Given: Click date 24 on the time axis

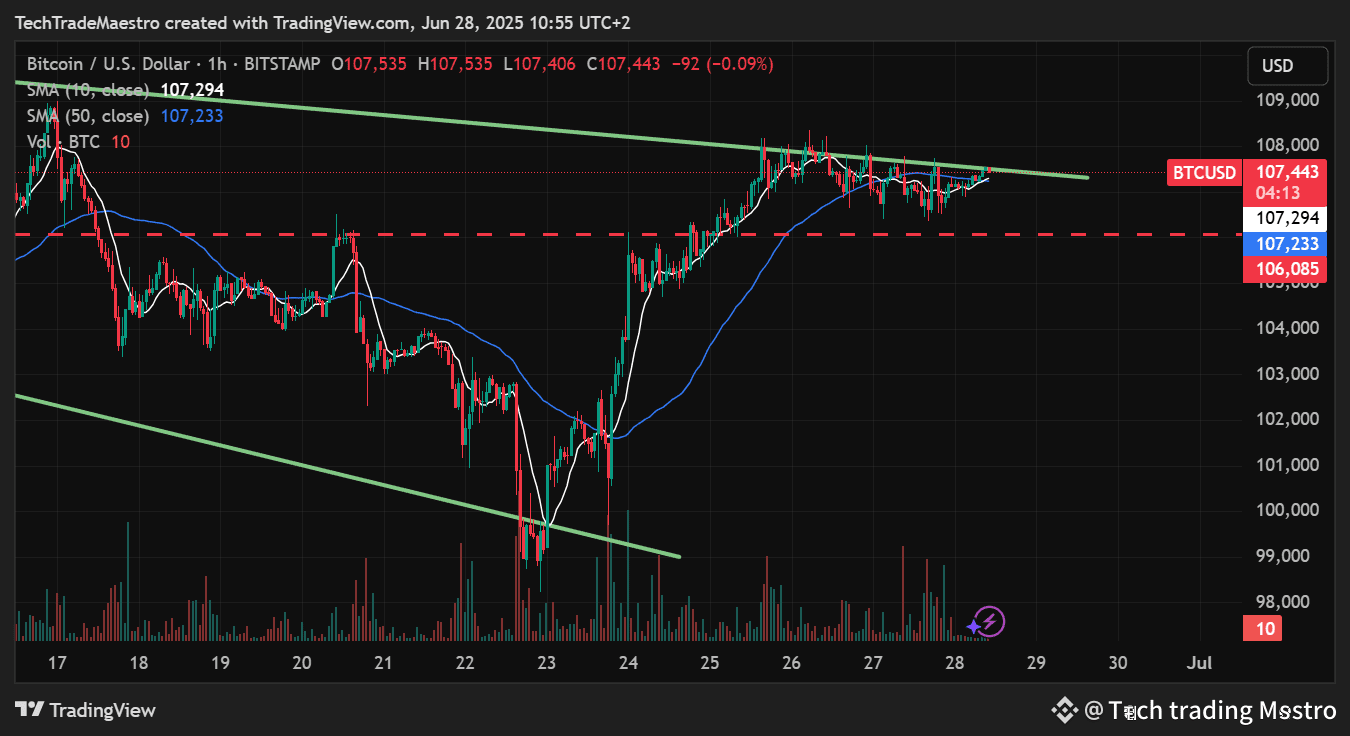Looking at the screenshot, I should click(628, 662).
